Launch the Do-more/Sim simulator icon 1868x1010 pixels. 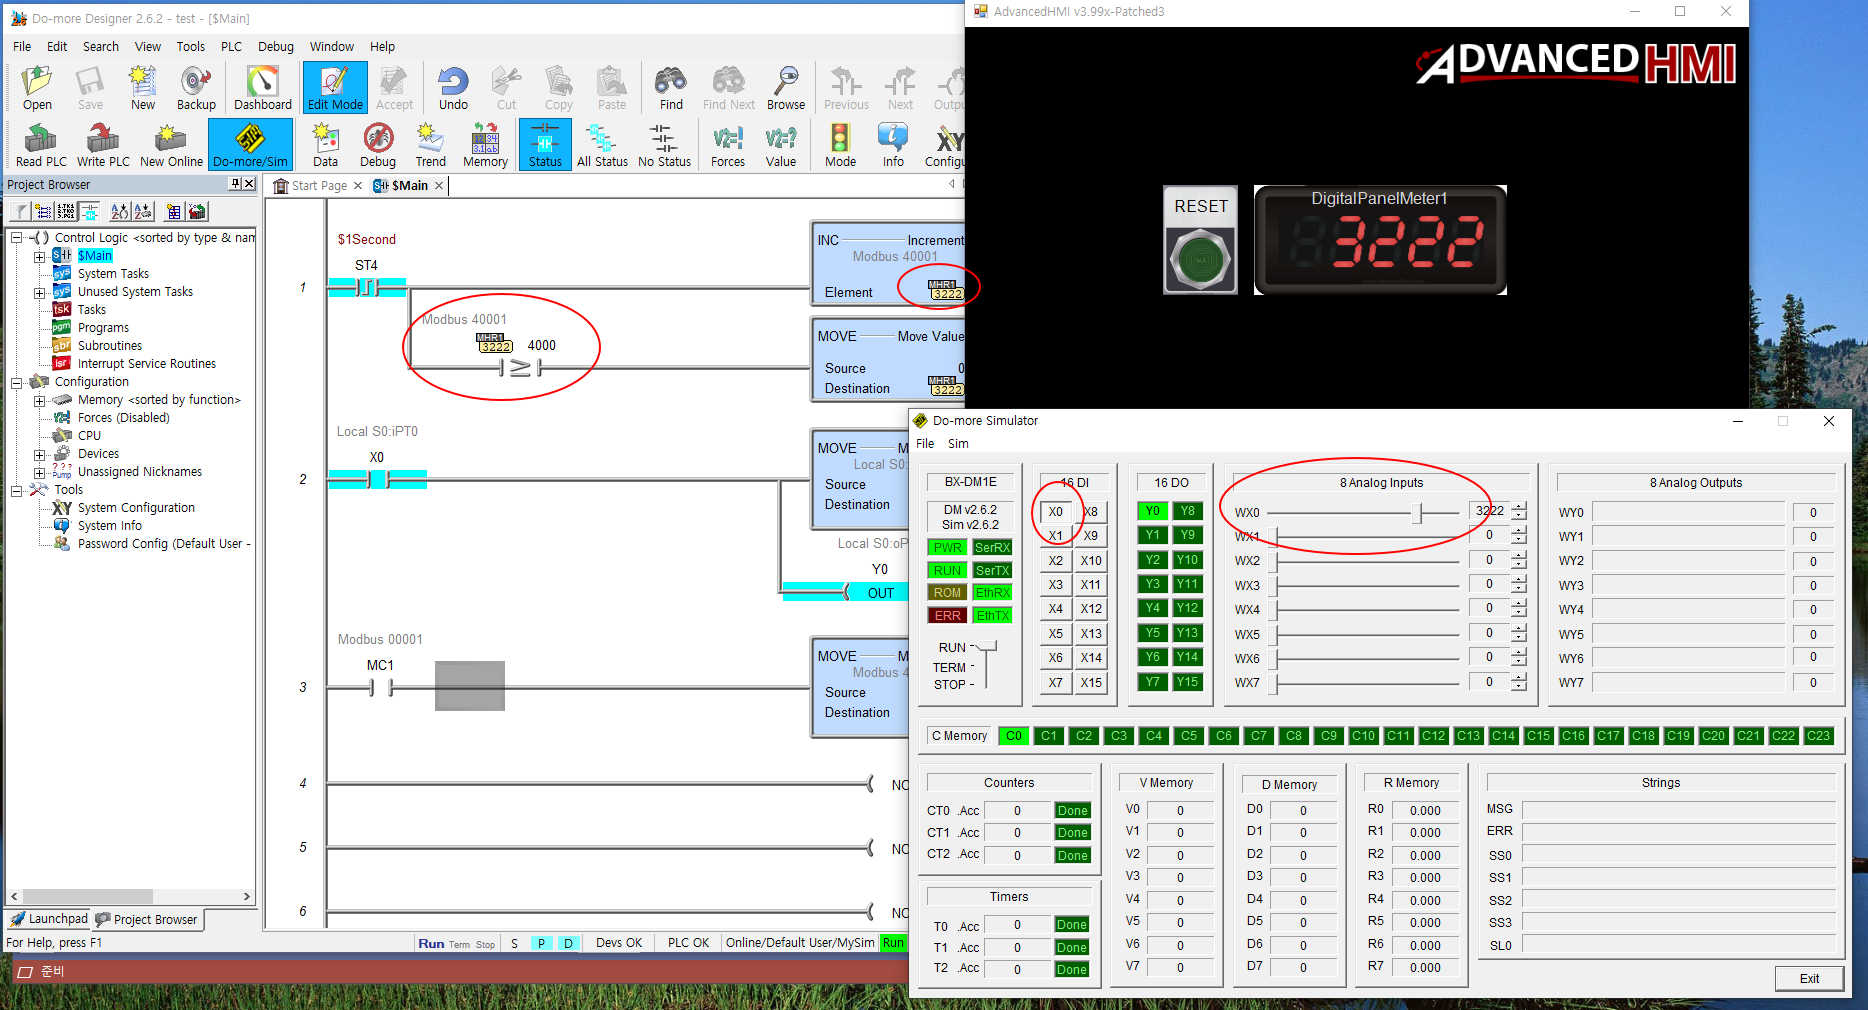(250, 145)
